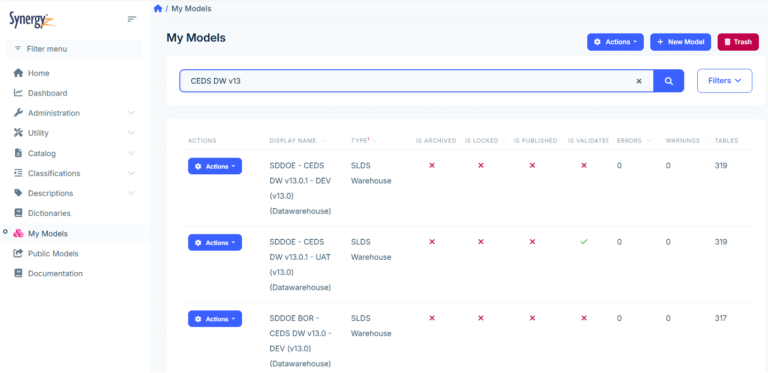Is Validated green check for v13.0.1 - UAT
This screenshot has width=768, height=373.
(x=584, y=242)
